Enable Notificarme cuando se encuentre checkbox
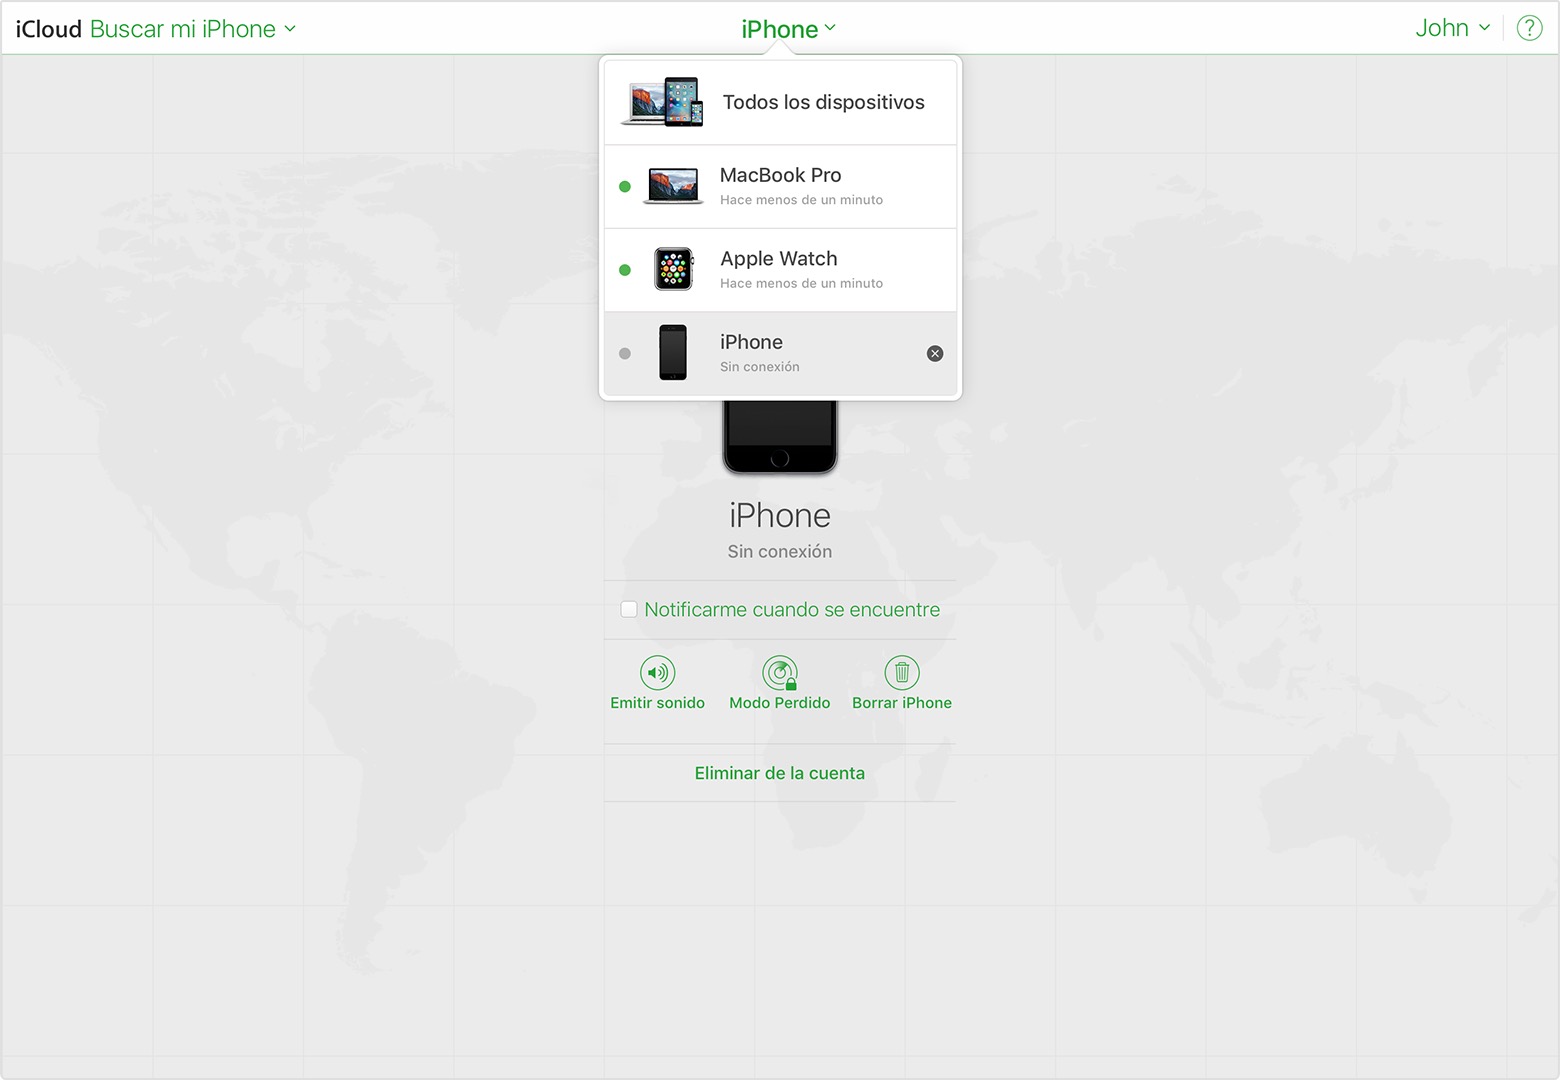Viewport: 1560px width, 1080px height. point(629,609)
